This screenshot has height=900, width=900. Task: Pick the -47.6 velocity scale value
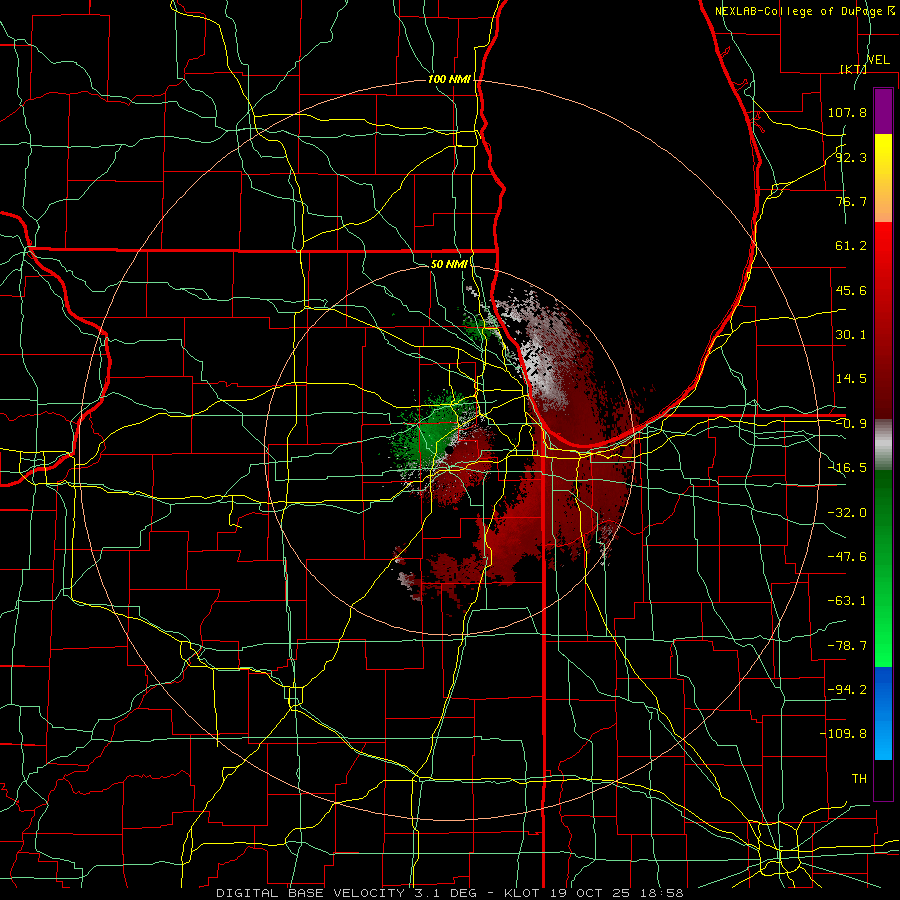pos(847,557)
